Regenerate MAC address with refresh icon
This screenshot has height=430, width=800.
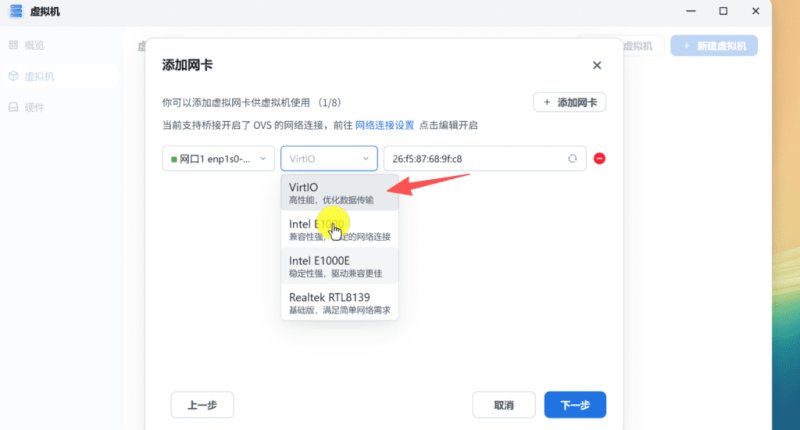(572, 159)
